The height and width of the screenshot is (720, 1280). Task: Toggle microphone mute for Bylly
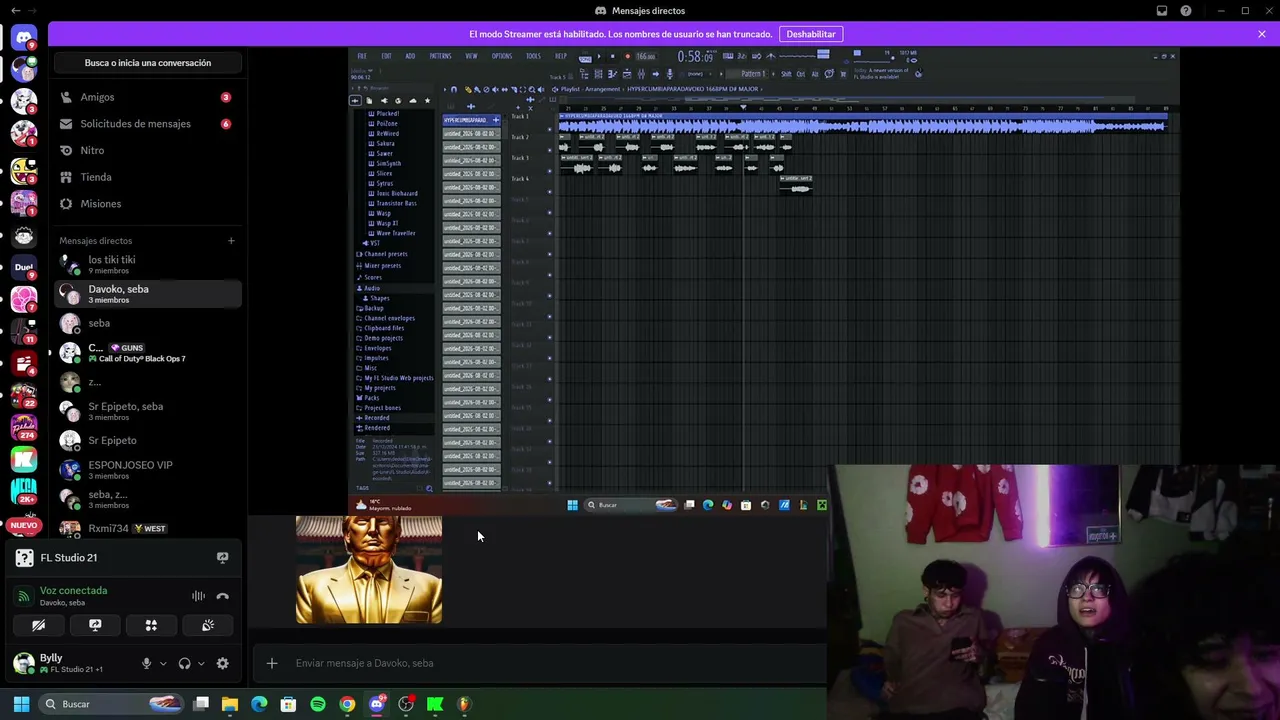coord(146,663)
